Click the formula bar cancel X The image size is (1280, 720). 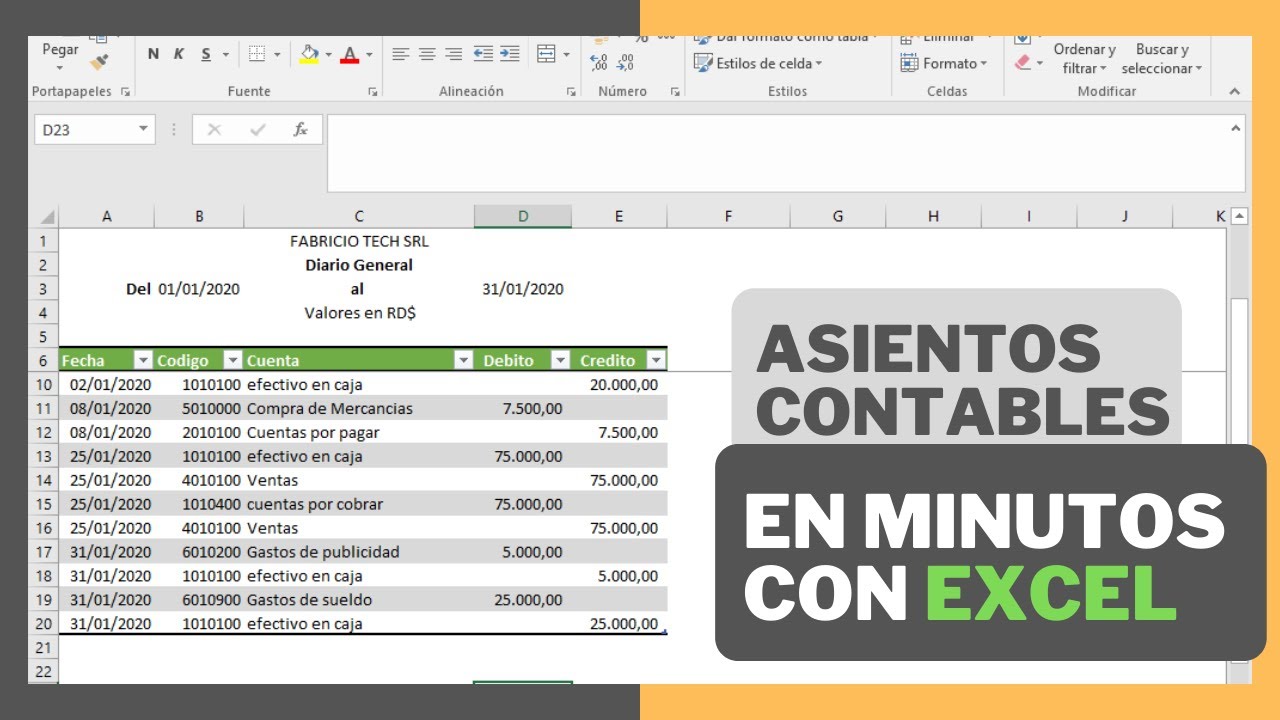(x=214, y=130)
